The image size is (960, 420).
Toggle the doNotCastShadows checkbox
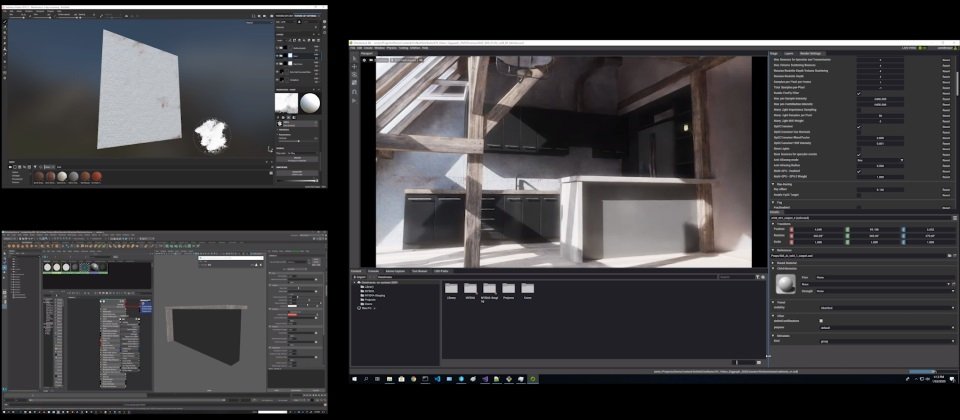pos(821,321)
